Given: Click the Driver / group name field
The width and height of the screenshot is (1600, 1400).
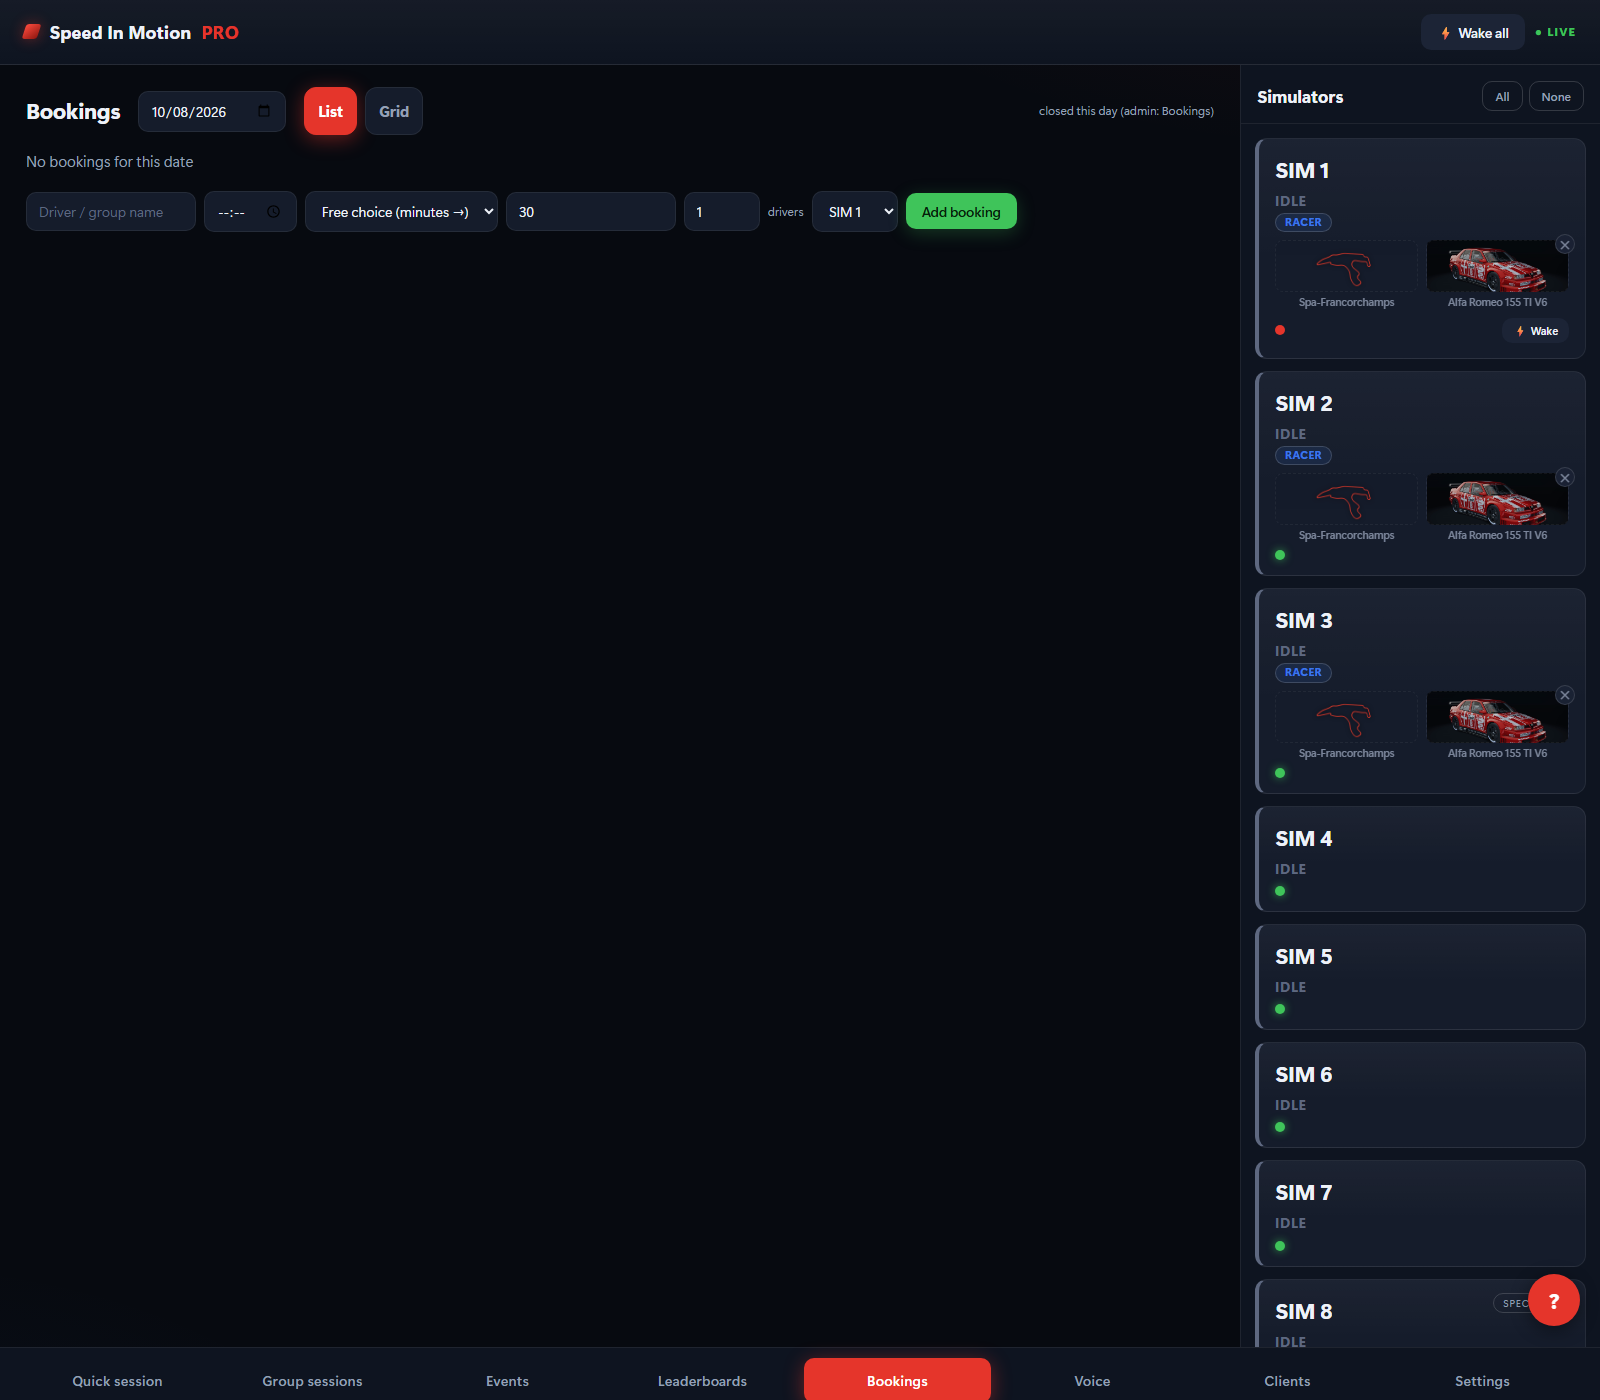Looking at the screenshot, I should tap(111, 212).
